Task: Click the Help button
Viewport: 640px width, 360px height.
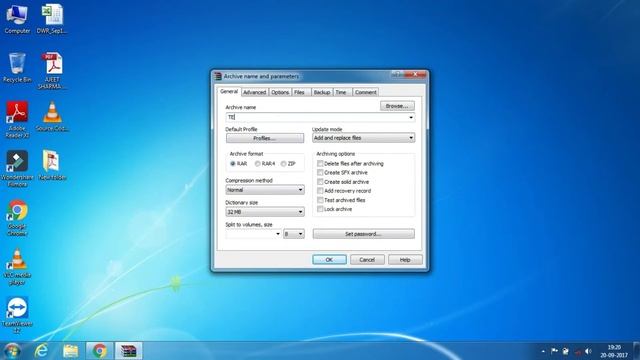Action: click(x=405, y=260)
